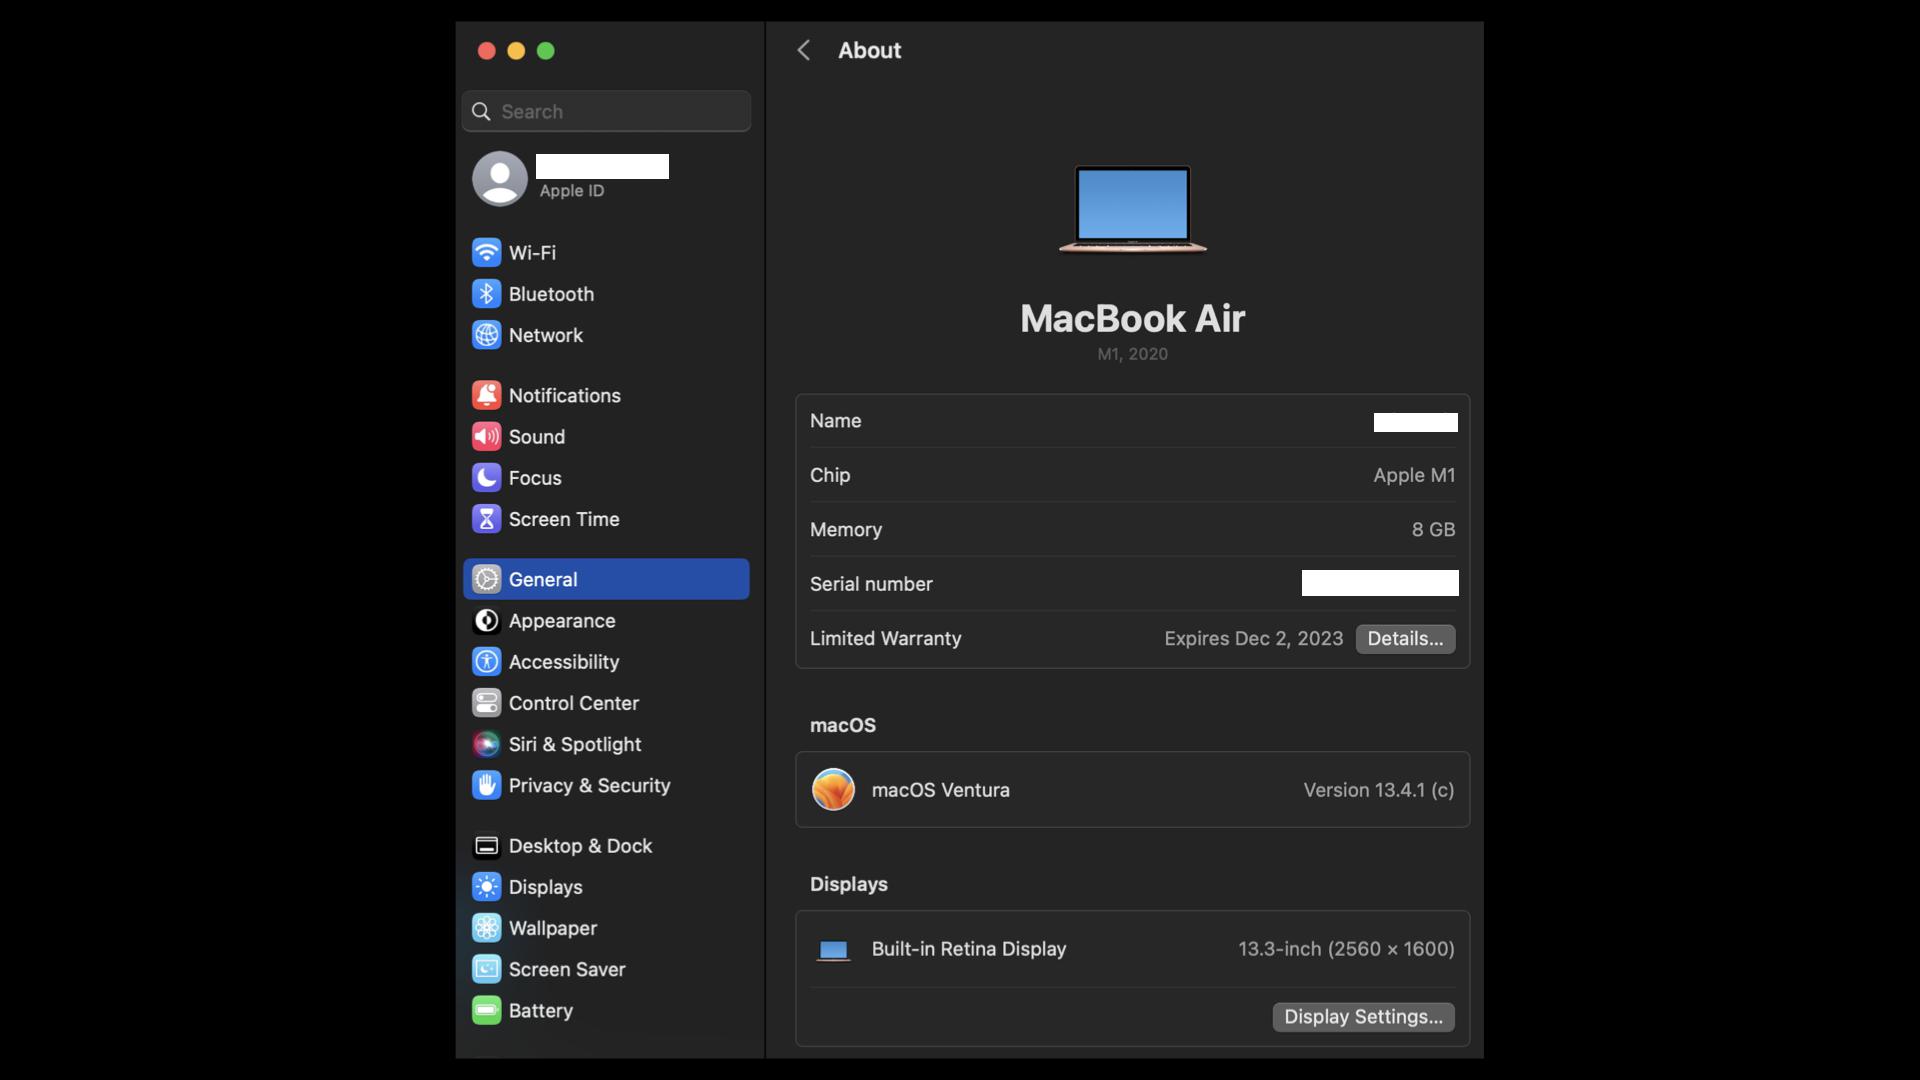Click the Control Center icon
The image size is (1920, 1080).
coord(486,703)
